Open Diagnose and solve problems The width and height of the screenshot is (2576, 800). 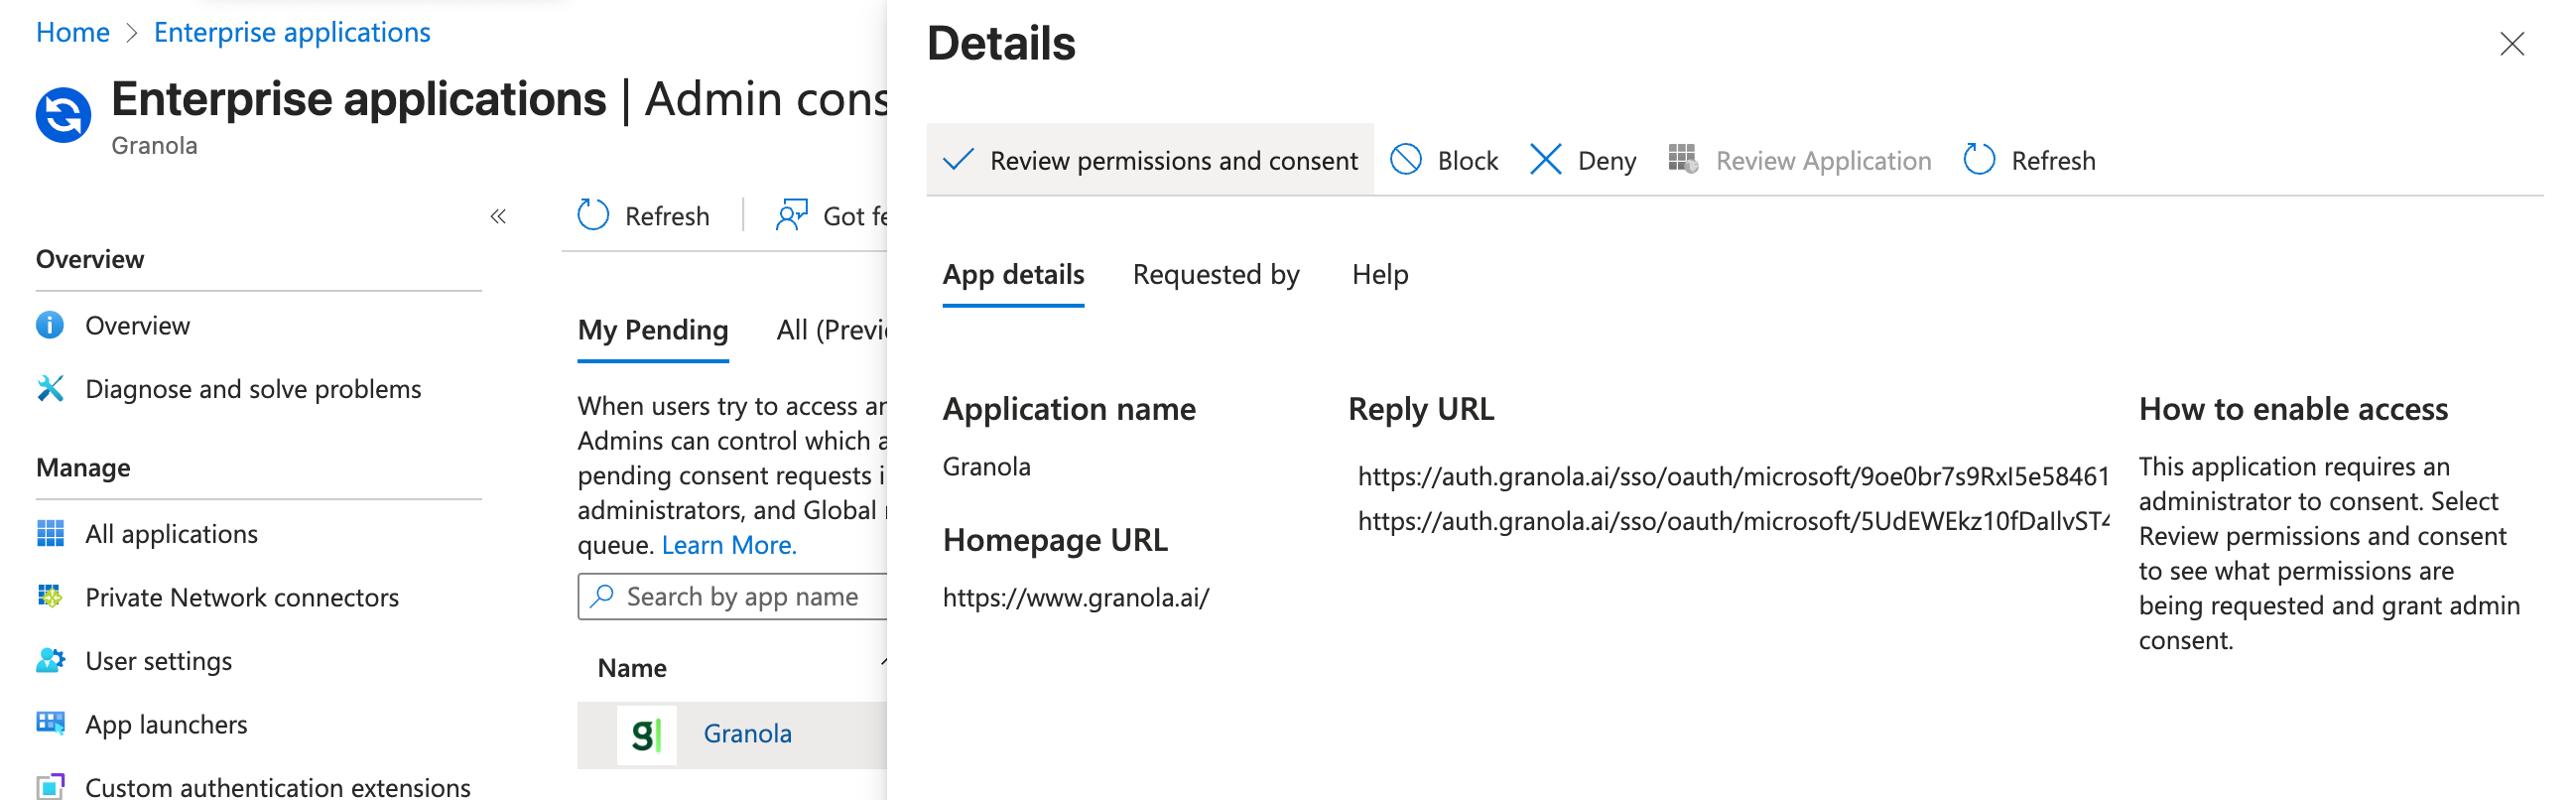252,389
